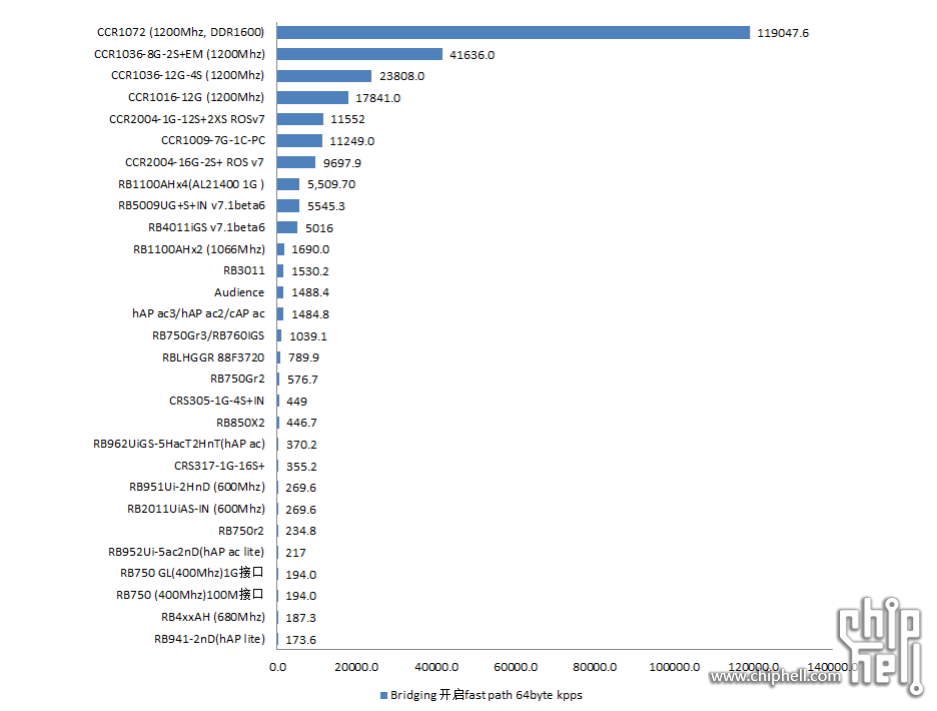This screenshot has width=937, height=711.
Task: Click the RB750r2 row label
Action: [241, 531]
